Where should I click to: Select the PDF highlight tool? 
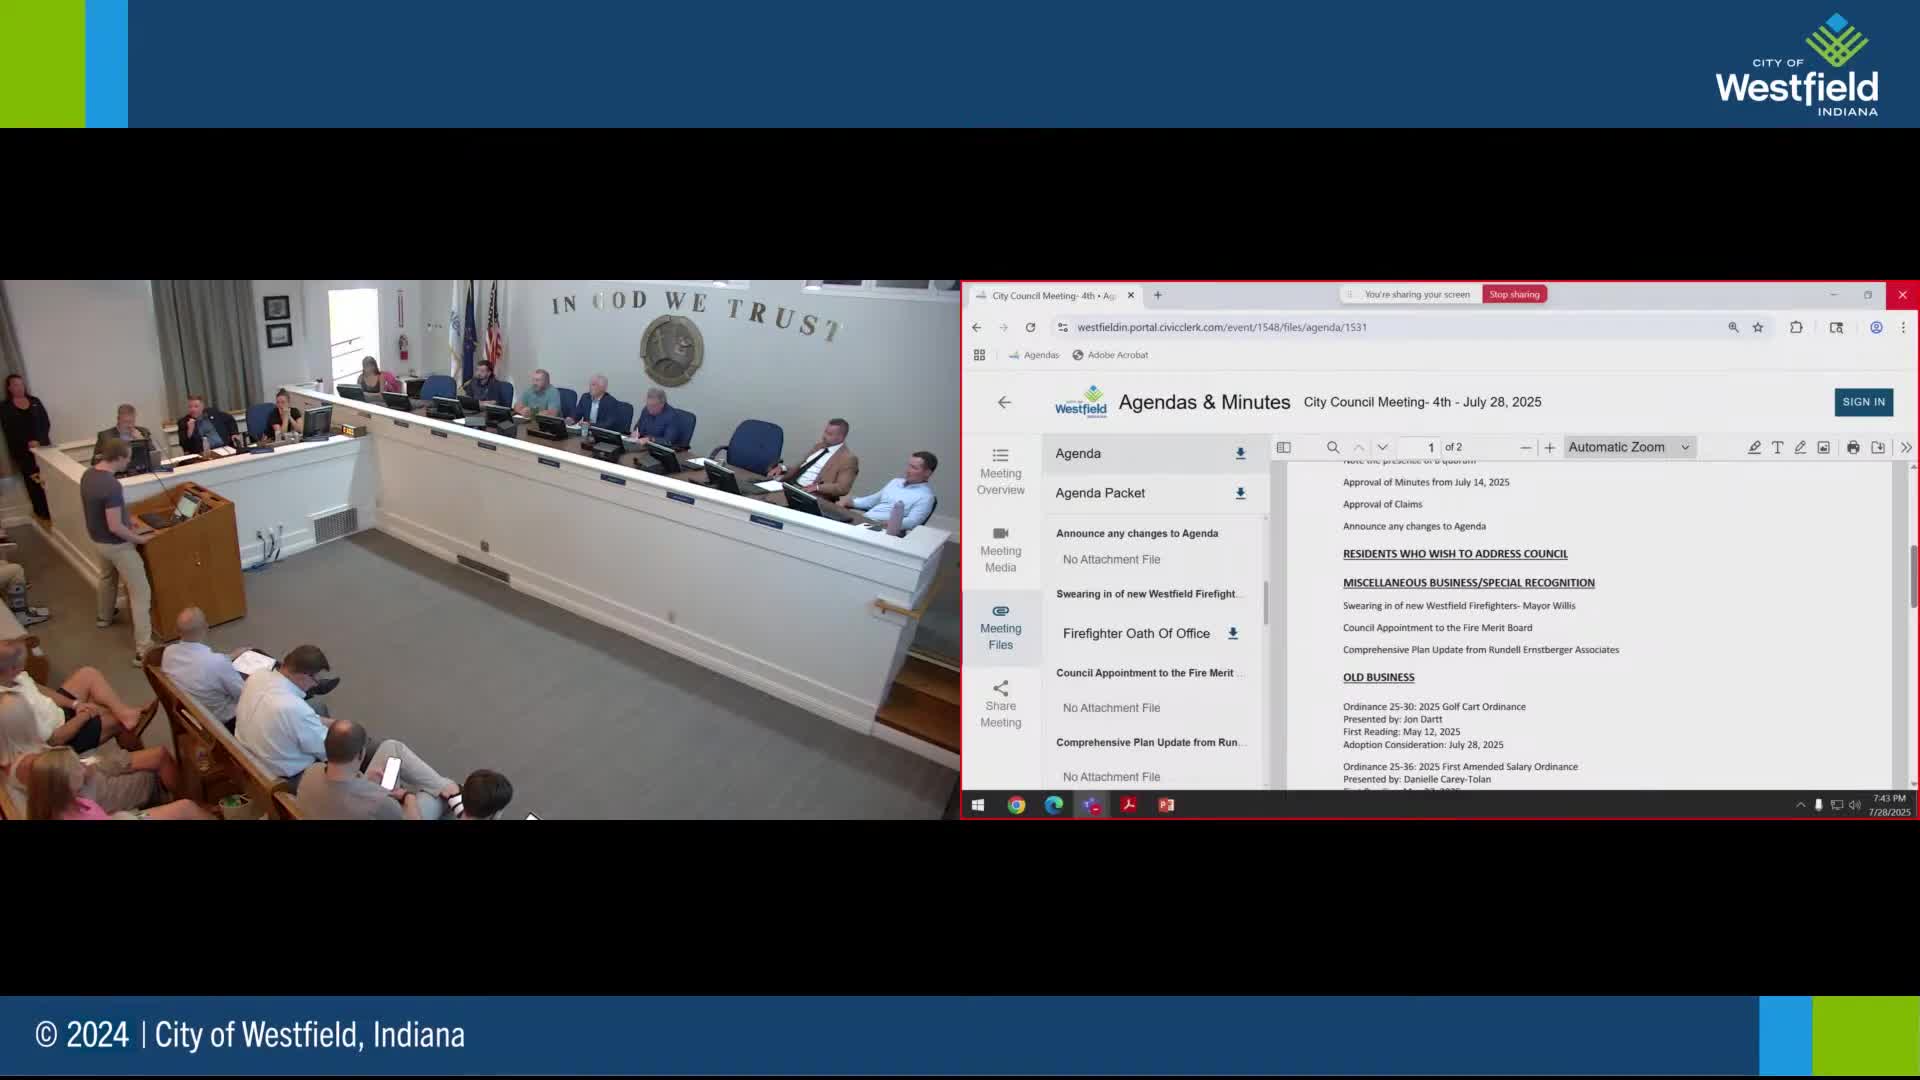(1754, 447)
